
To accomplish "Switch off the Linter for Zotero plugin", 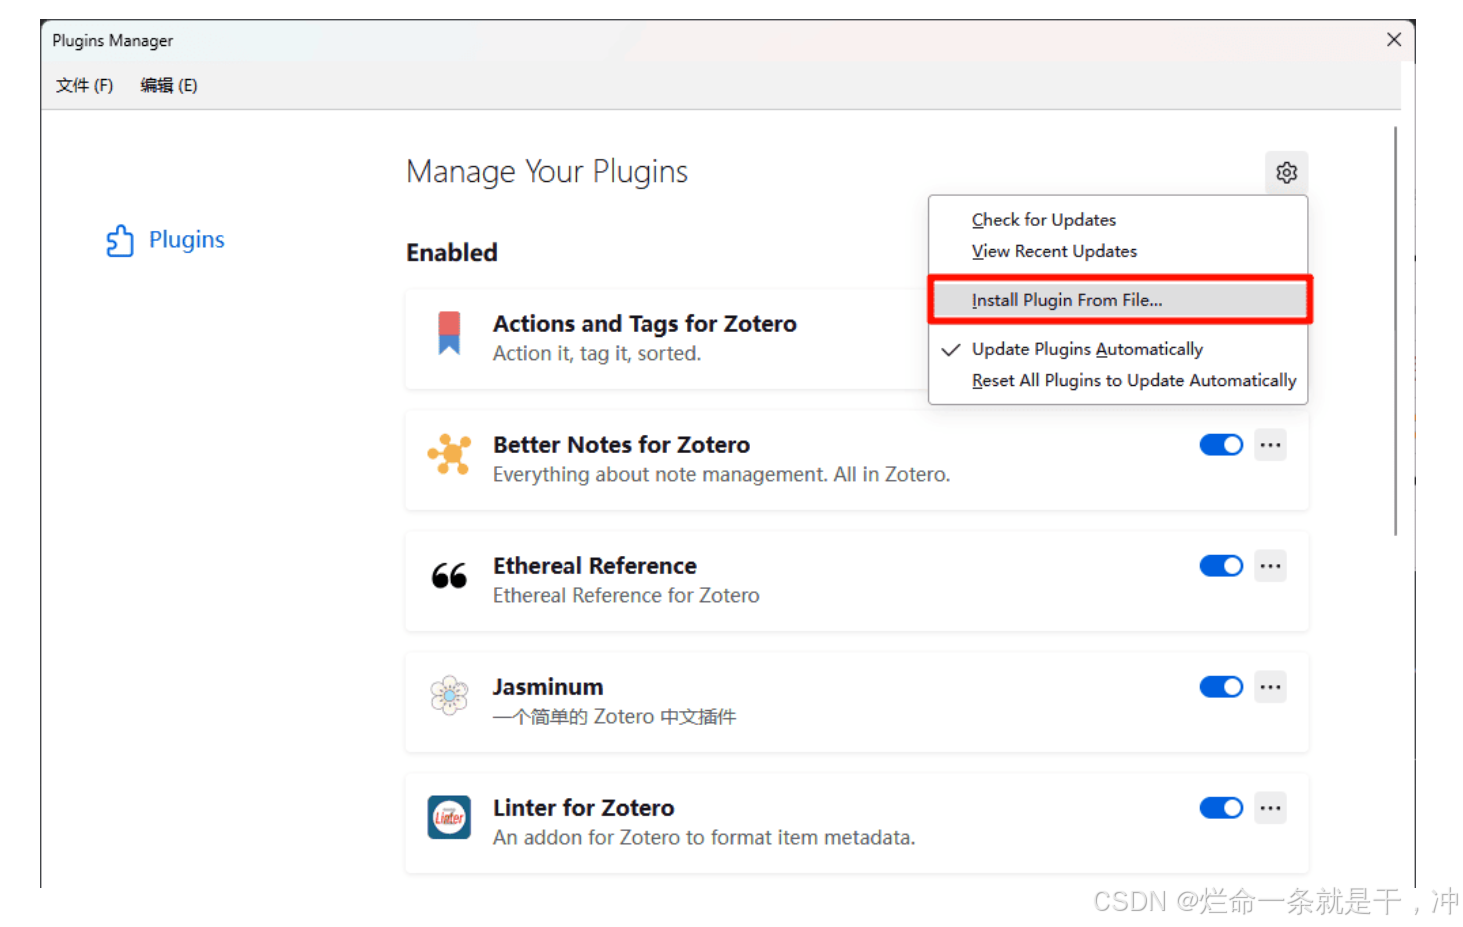I will click(1221, 808).
